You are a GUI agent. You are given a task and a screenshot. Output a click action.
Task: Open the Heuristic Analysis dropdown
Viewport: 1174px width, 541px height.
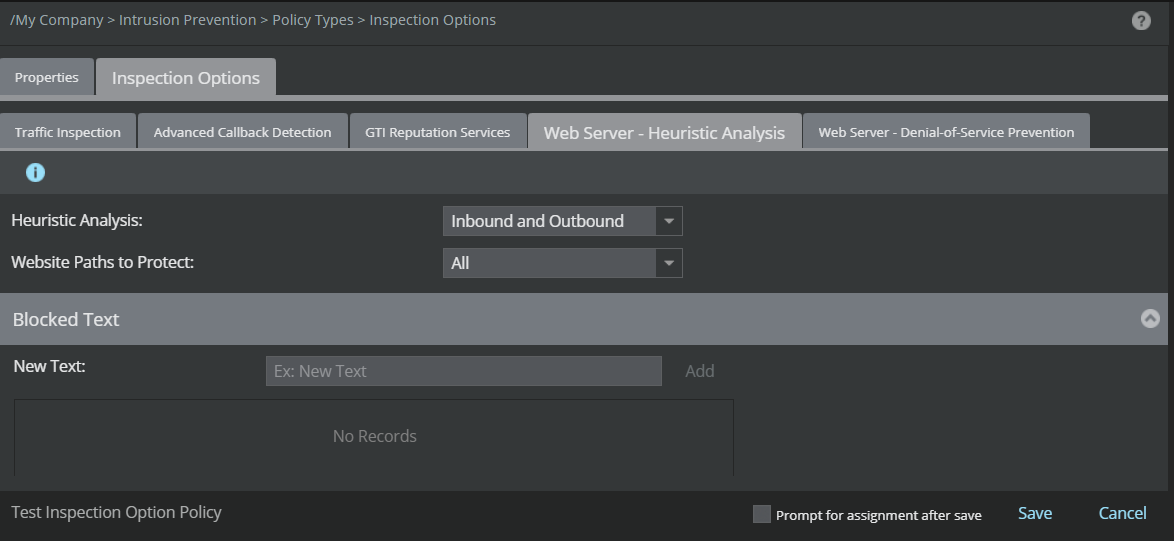click(562, 221)
